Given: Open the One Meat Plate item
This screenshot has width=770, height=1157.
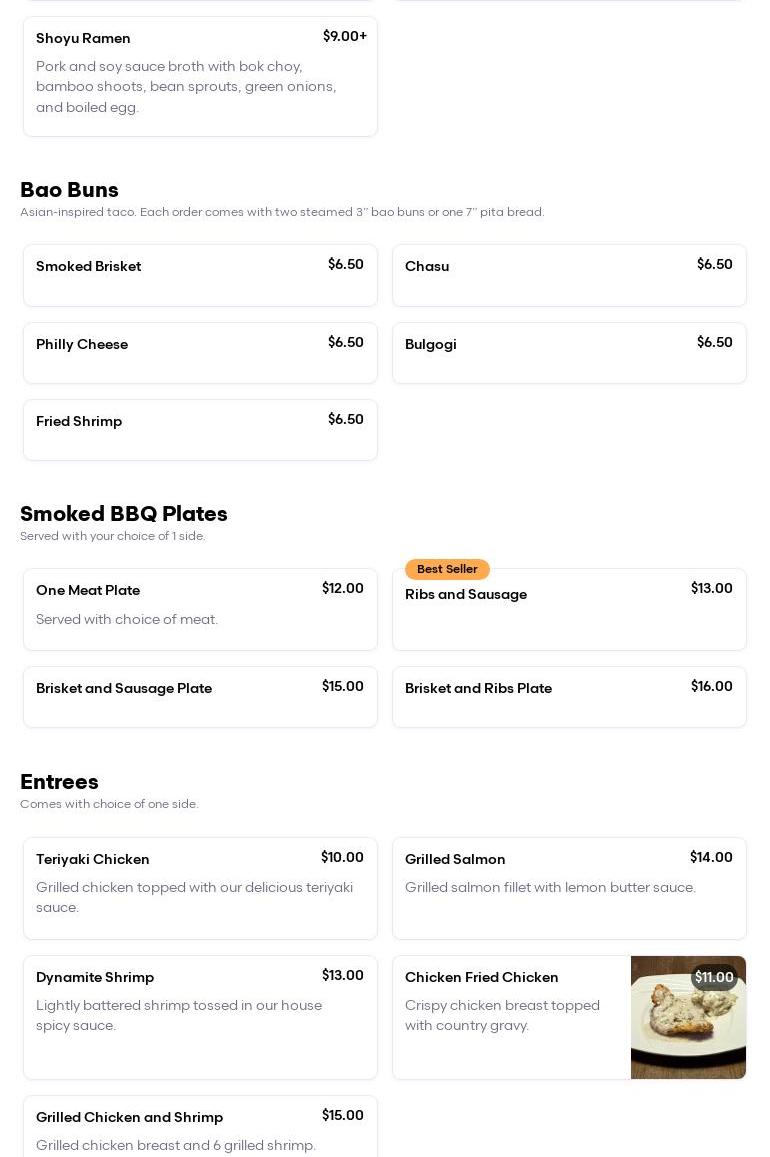Looking at the screenshot, I should click(x=200, y=608).
